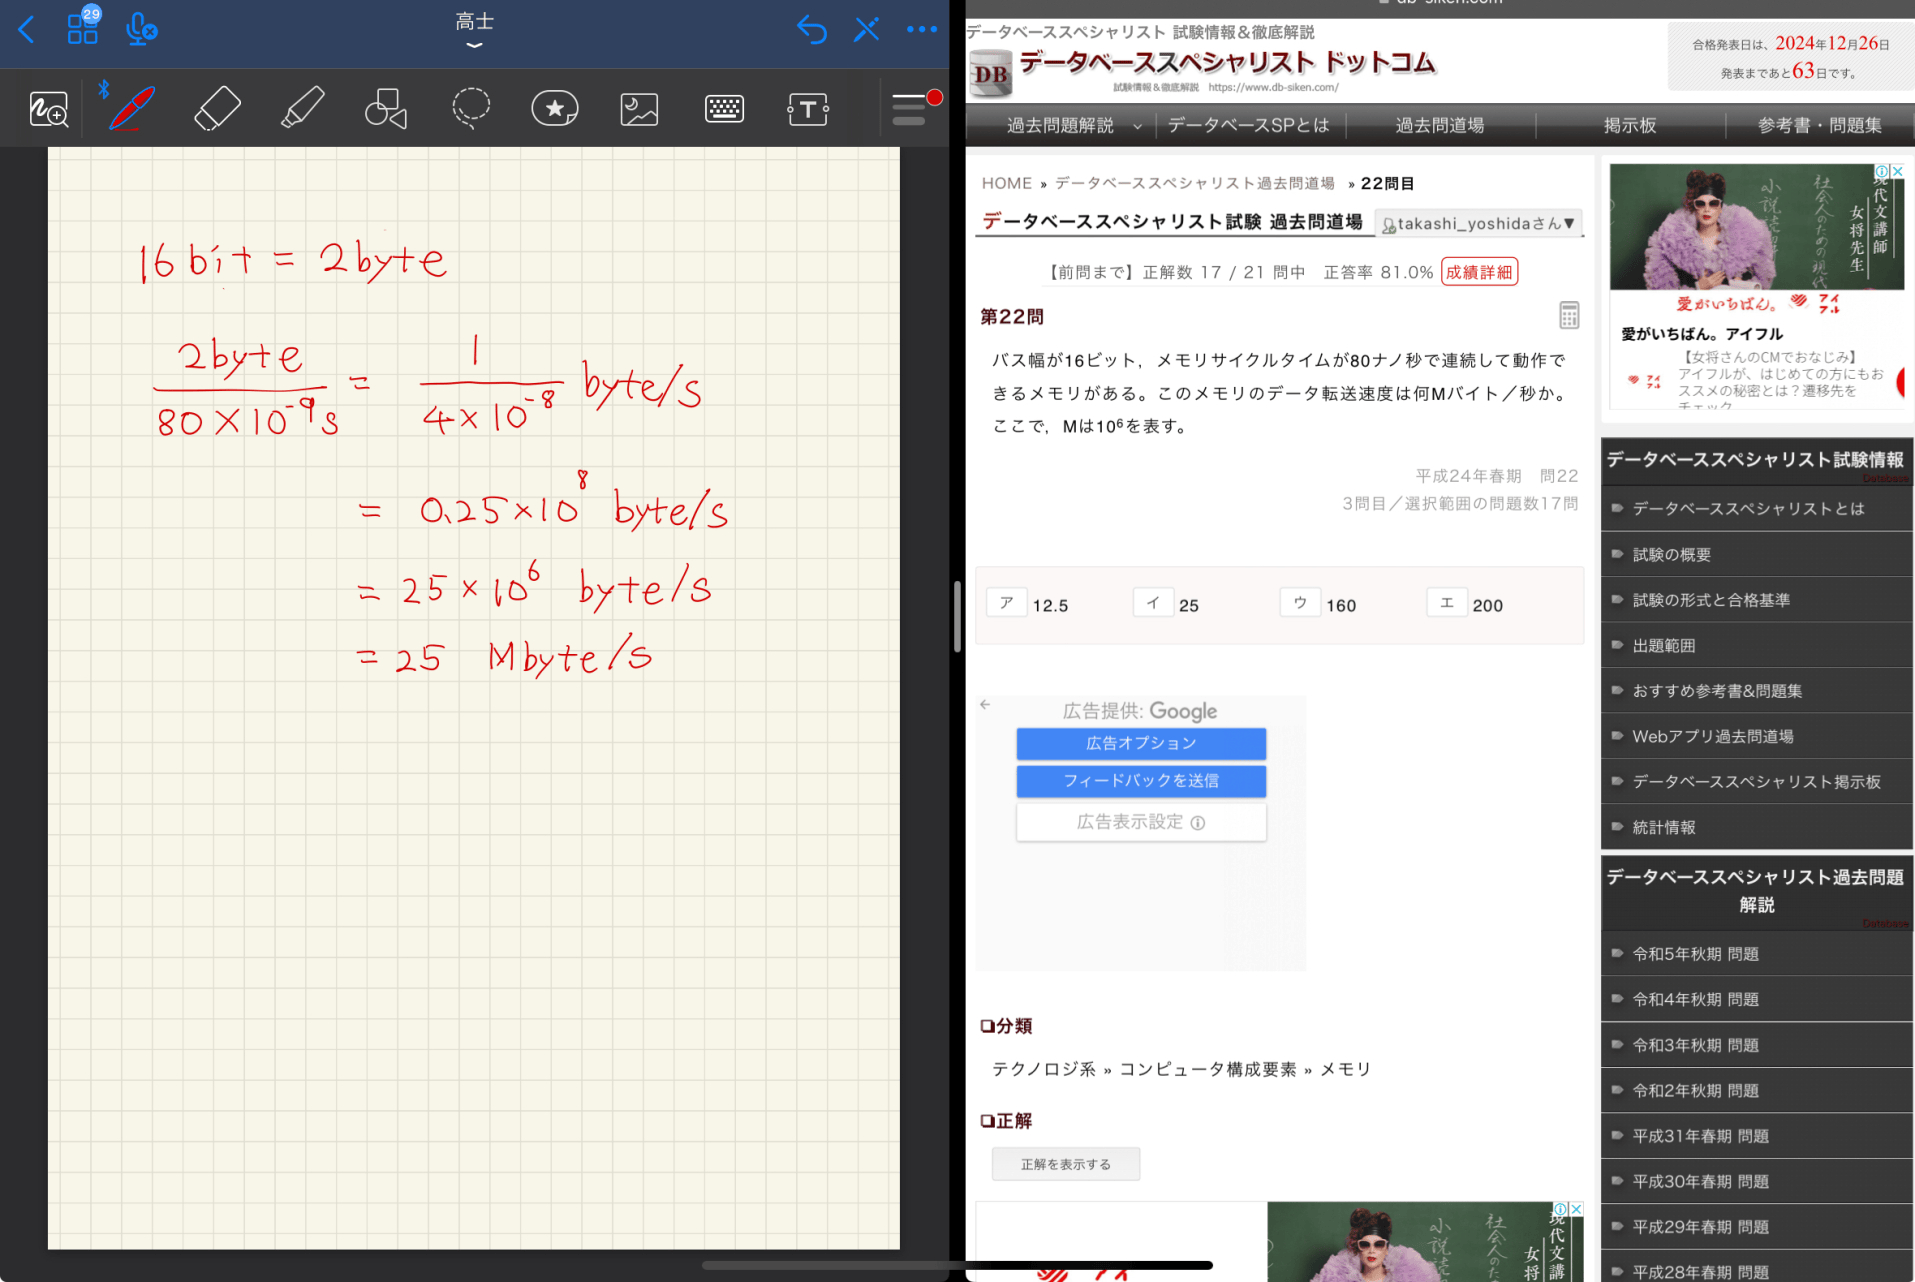Viewport: 1915px width, 1282px height.
Task: Open the 掲示板 navigation tab
Action: pyautogui.click(x=1629, y=125)
